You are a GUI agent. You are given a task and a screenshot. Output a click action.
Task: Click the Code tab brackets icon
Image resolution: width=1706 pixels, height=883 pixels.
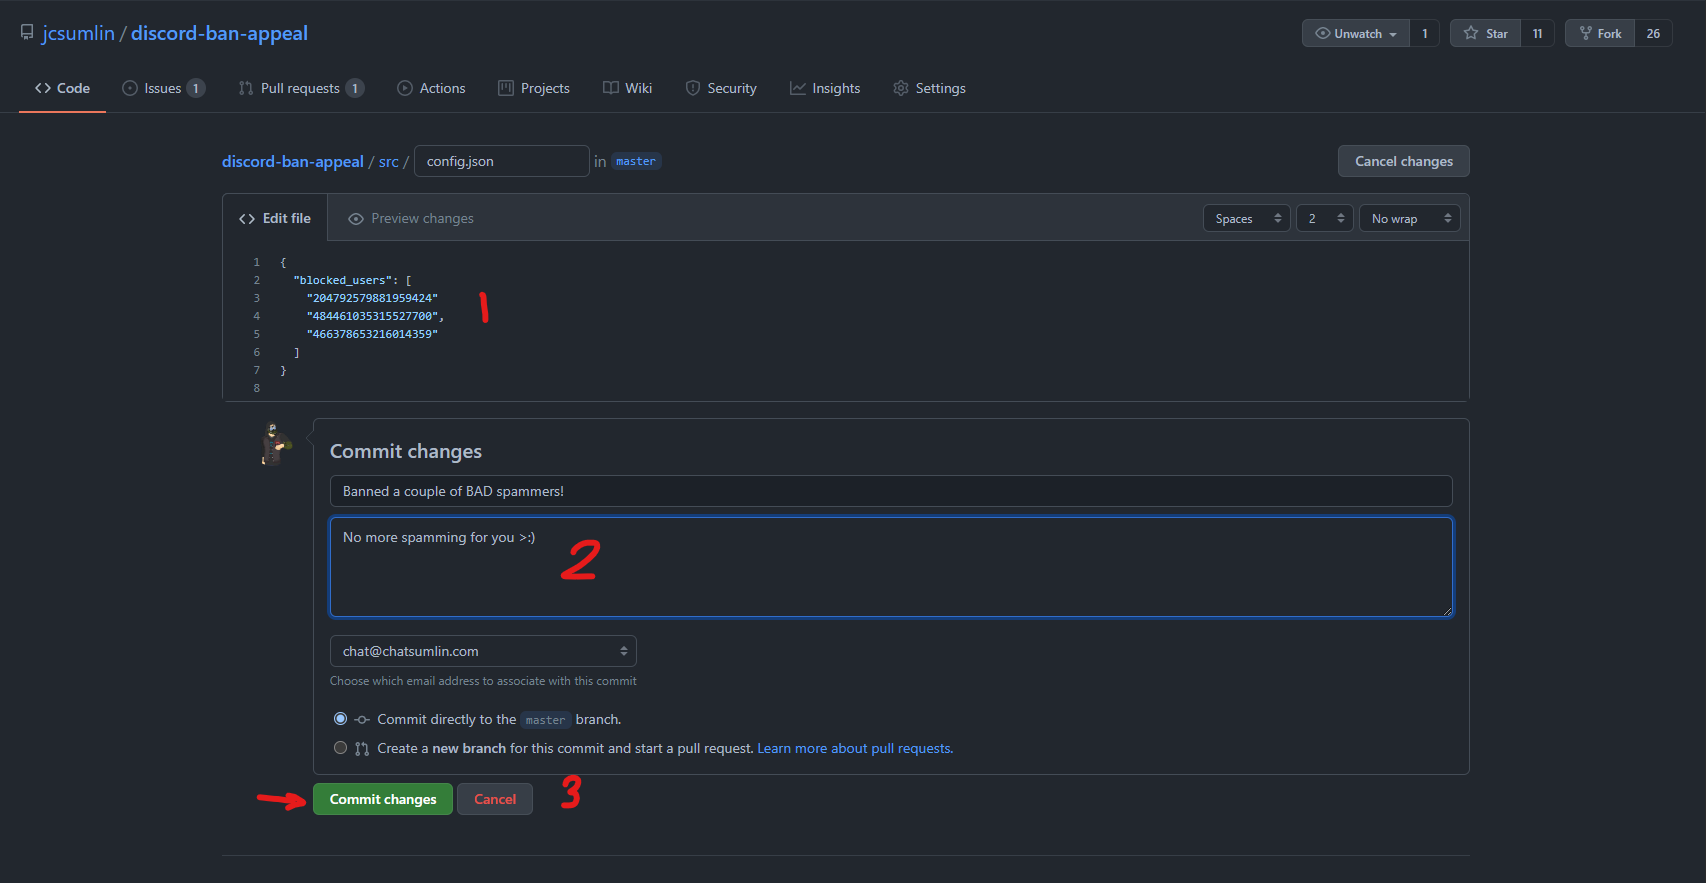click(x=43, y=88)
